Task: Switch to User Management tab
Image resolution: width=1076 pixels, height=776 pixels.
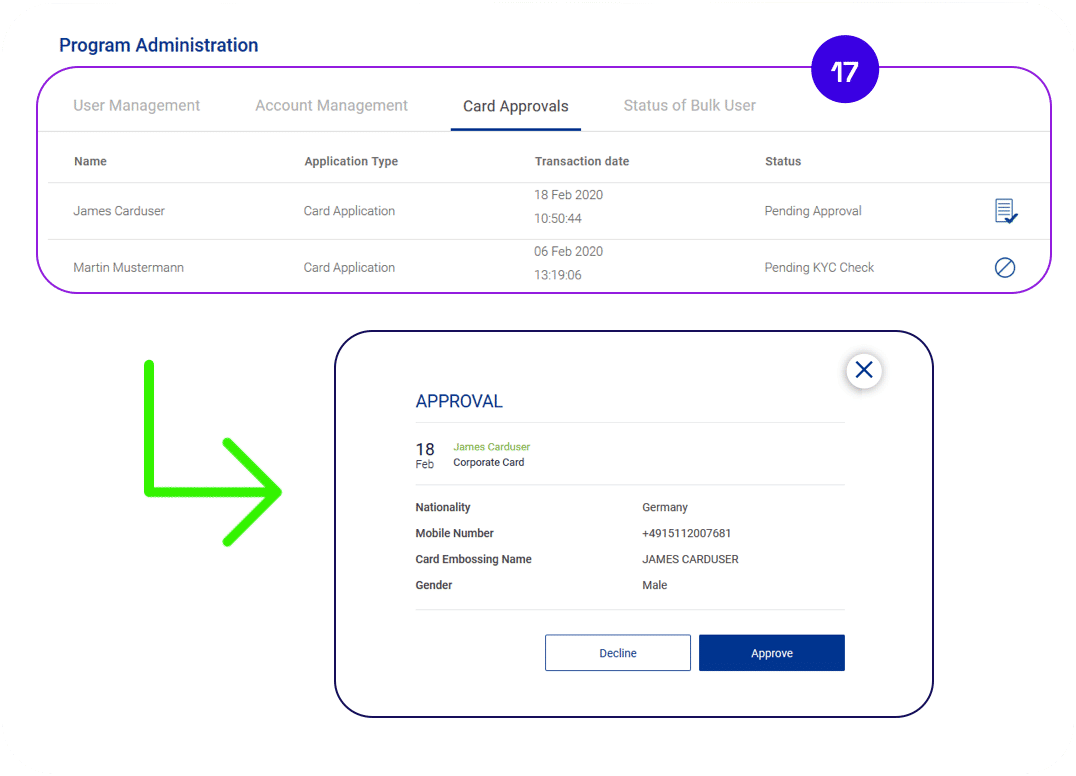Action: pyautogui.click(x=137, y=106)
